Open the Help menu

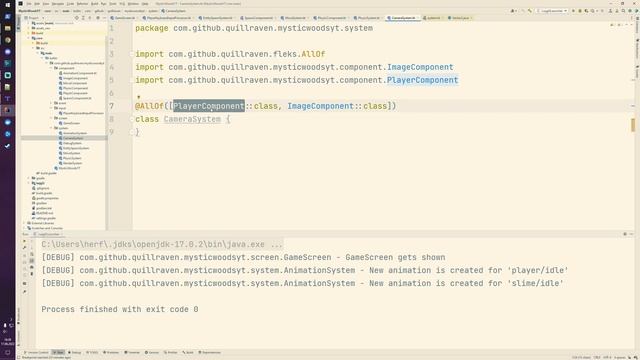145,4
